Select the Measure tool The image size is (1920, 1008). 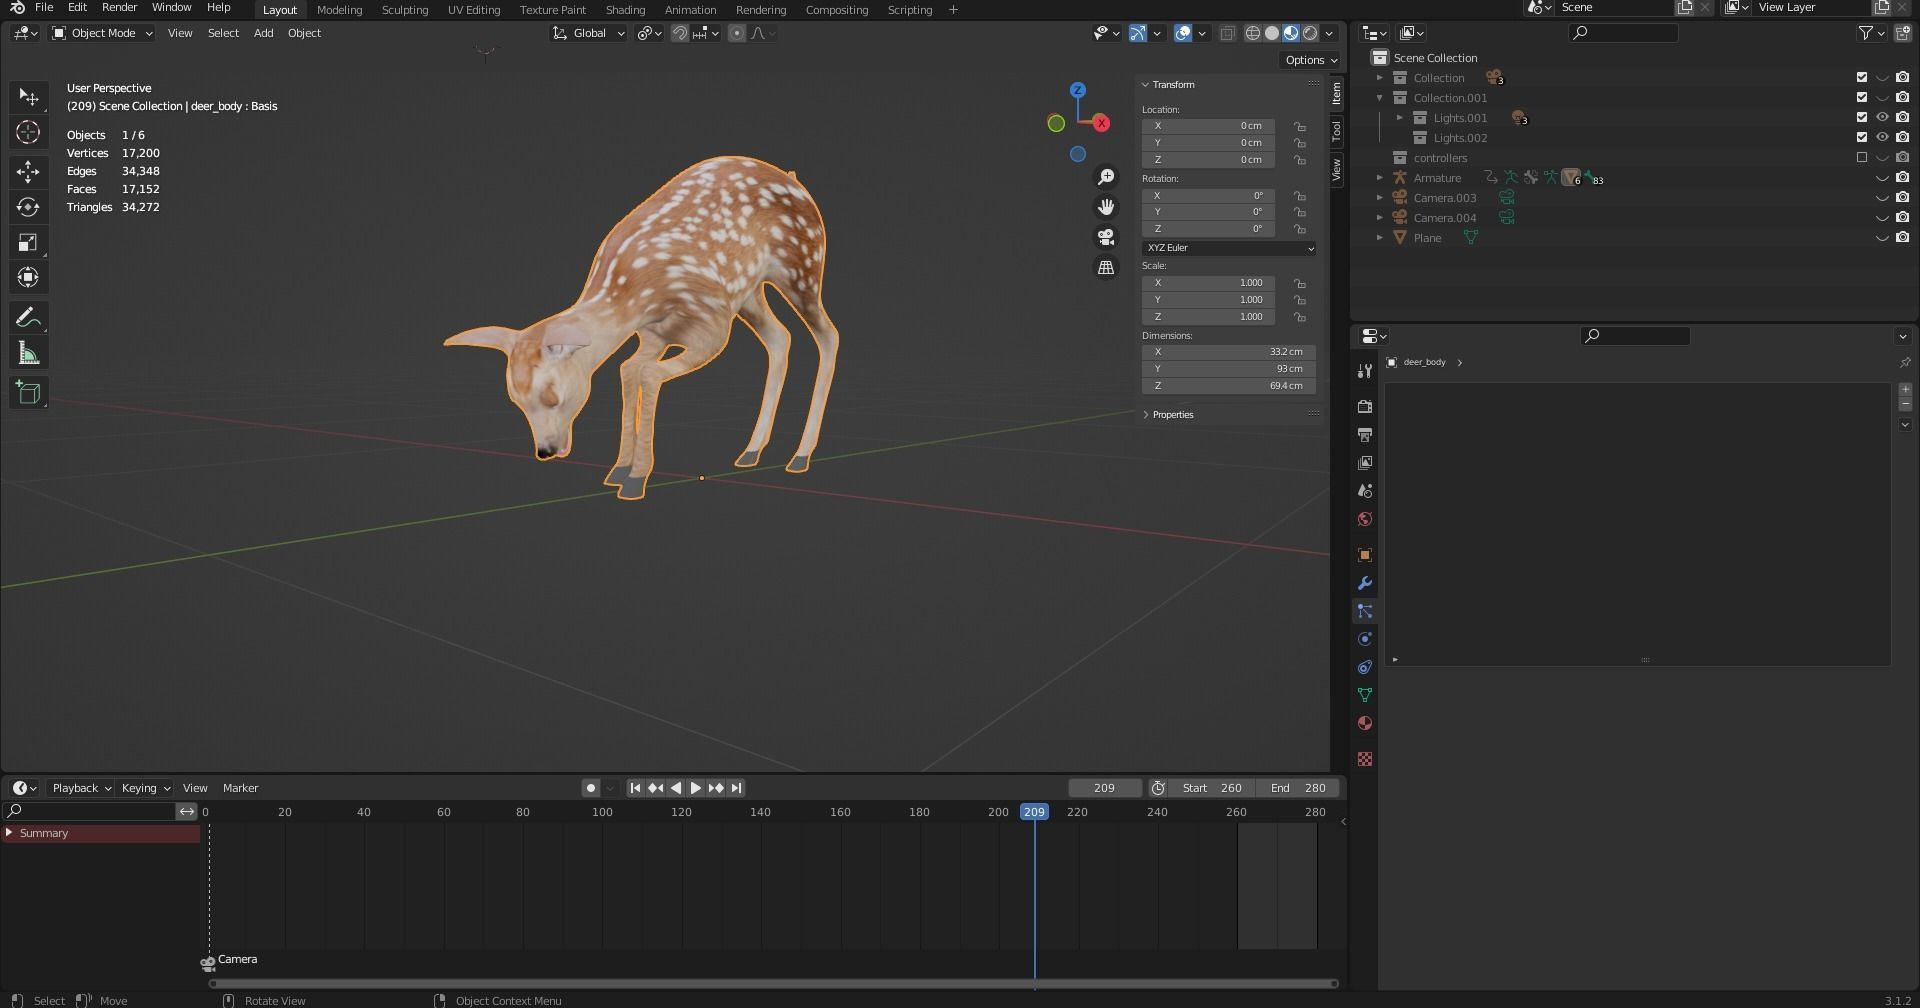[28, 353]
